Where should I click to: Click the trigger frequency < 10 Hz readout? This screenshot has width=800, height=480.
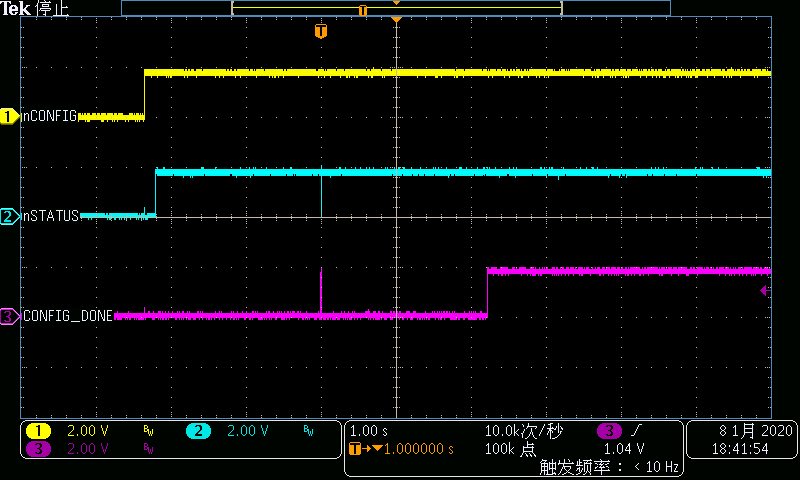coord(609,467)
